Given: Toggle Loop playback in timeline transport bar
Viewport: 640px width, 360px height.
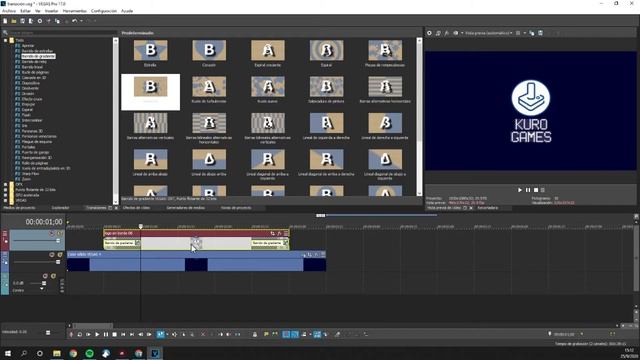Looking at the screenshot, I should pos(80,334).
